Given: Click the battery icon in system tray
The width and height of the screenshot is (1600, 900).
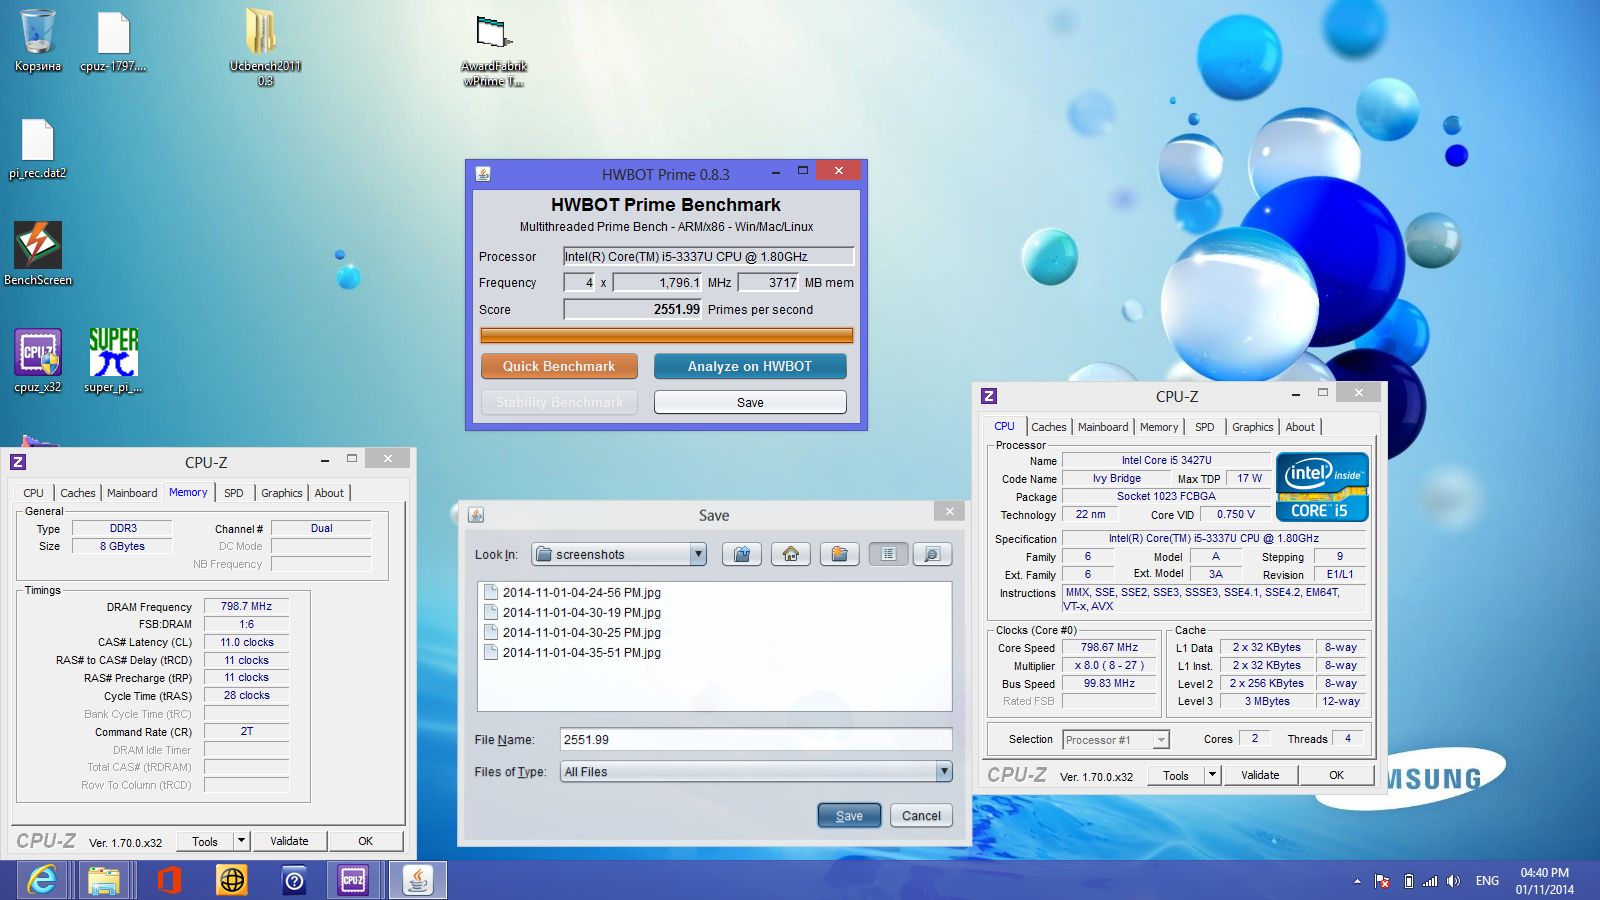Looking at the screenshot, I should click(x=1408, y=881).
